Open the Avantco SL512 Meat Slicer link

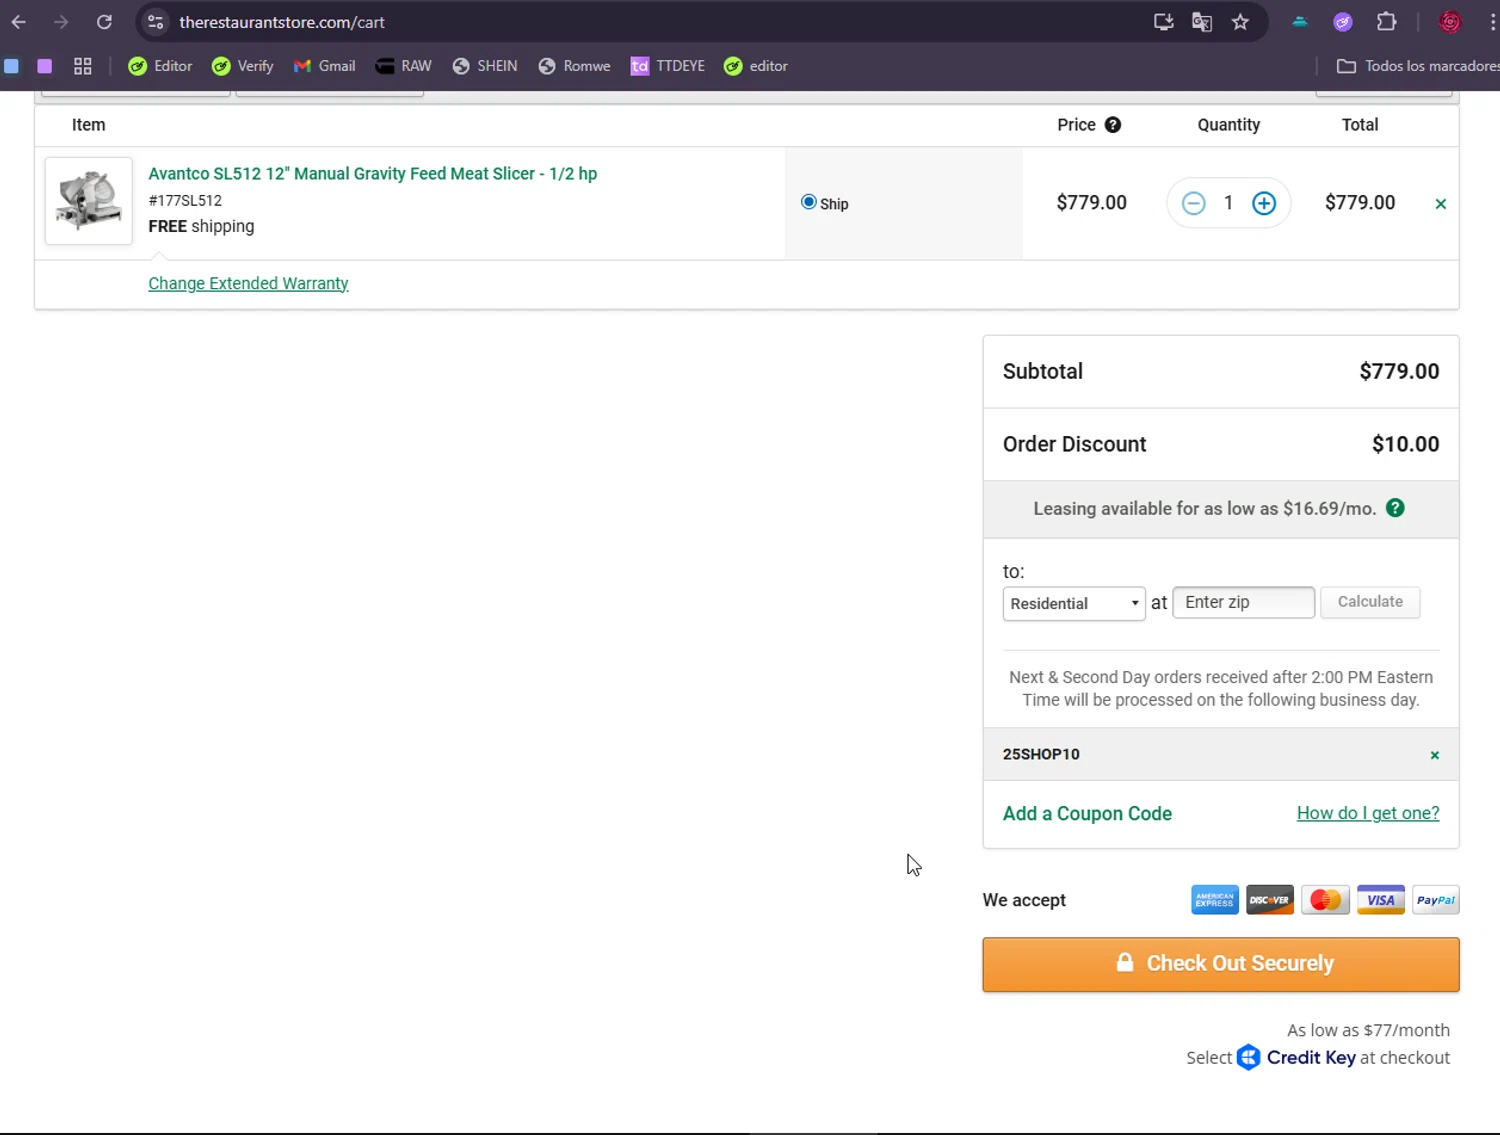click(373, 174)
